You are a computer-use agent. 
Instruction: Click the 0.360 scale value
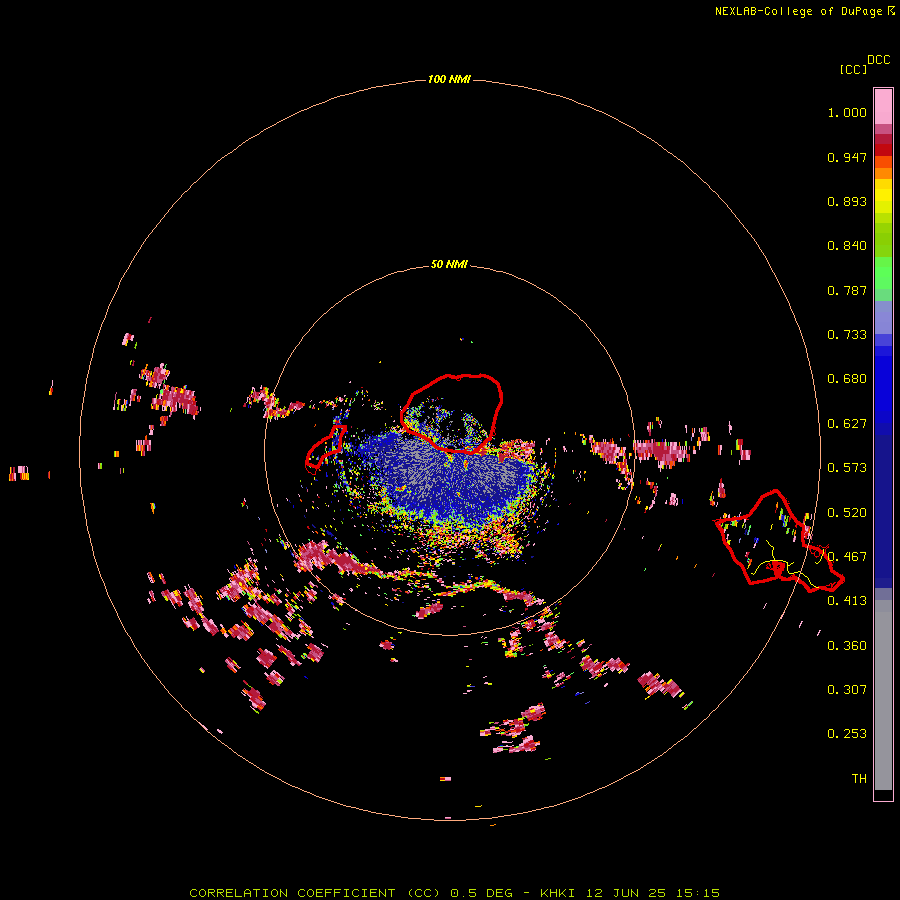pyautogui.click(x=847, y=646)
